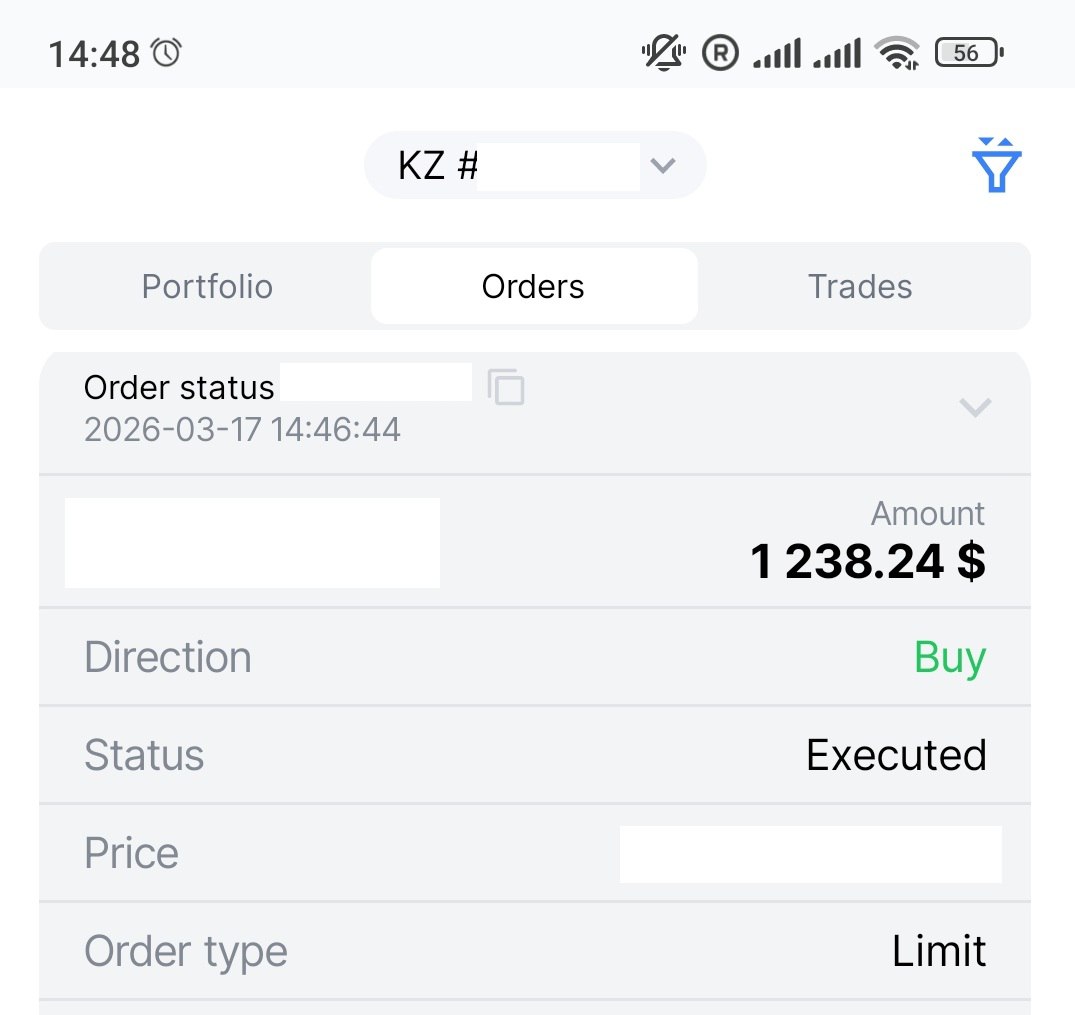Tap the 1 238.24 $ amount value
This screenshot has height=1015, width=1075.
coord(867,562)
